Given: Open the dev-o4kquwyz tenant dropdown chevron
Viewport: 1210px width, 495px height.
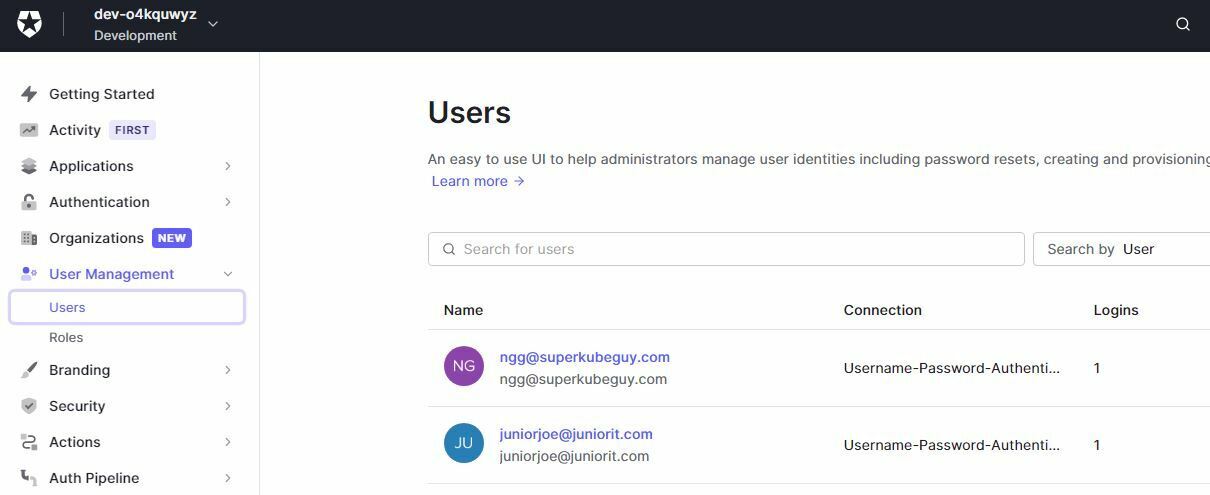Looking at the screenshot, I should [x=213, y=24].
